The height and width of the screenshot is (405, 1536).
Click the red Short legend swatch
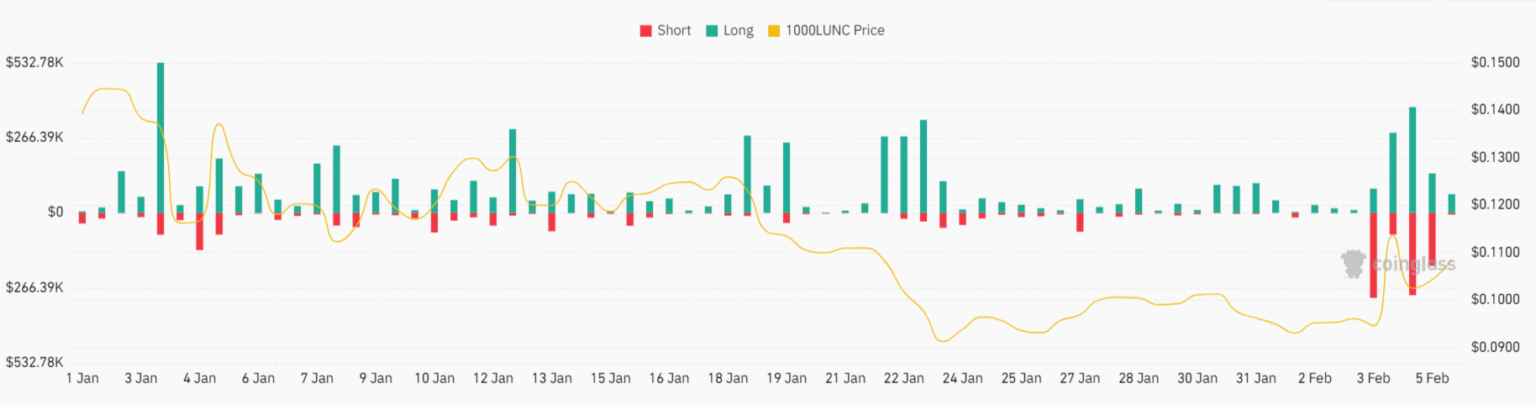645,30
